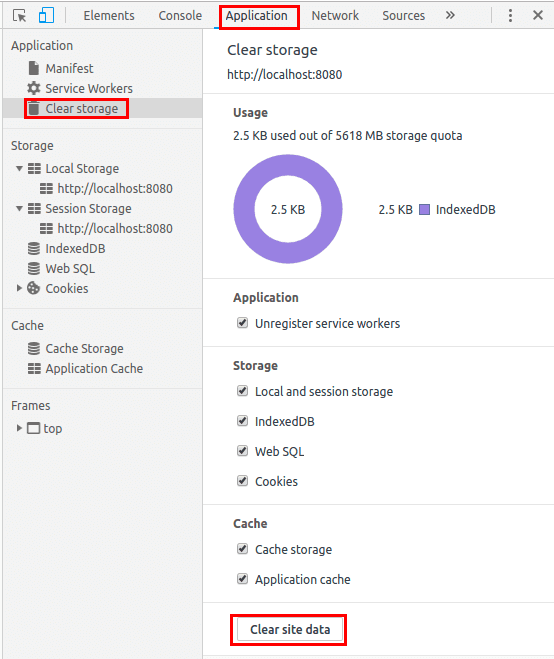The height and width of the screenshot is (659, 554).
Task: Uncheck Local and session storage
Action: click(x=243, y=391)
